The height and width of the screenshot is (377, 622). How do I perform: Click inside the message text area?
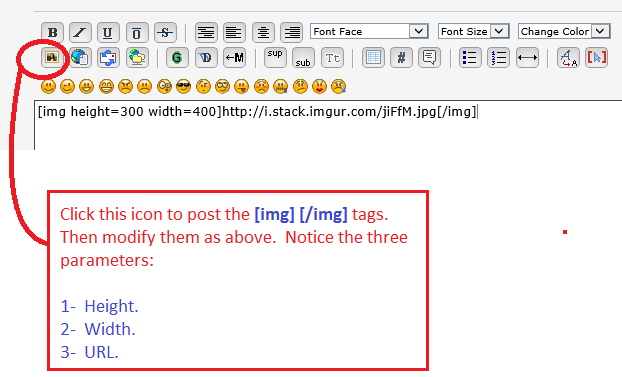point(328,125)
